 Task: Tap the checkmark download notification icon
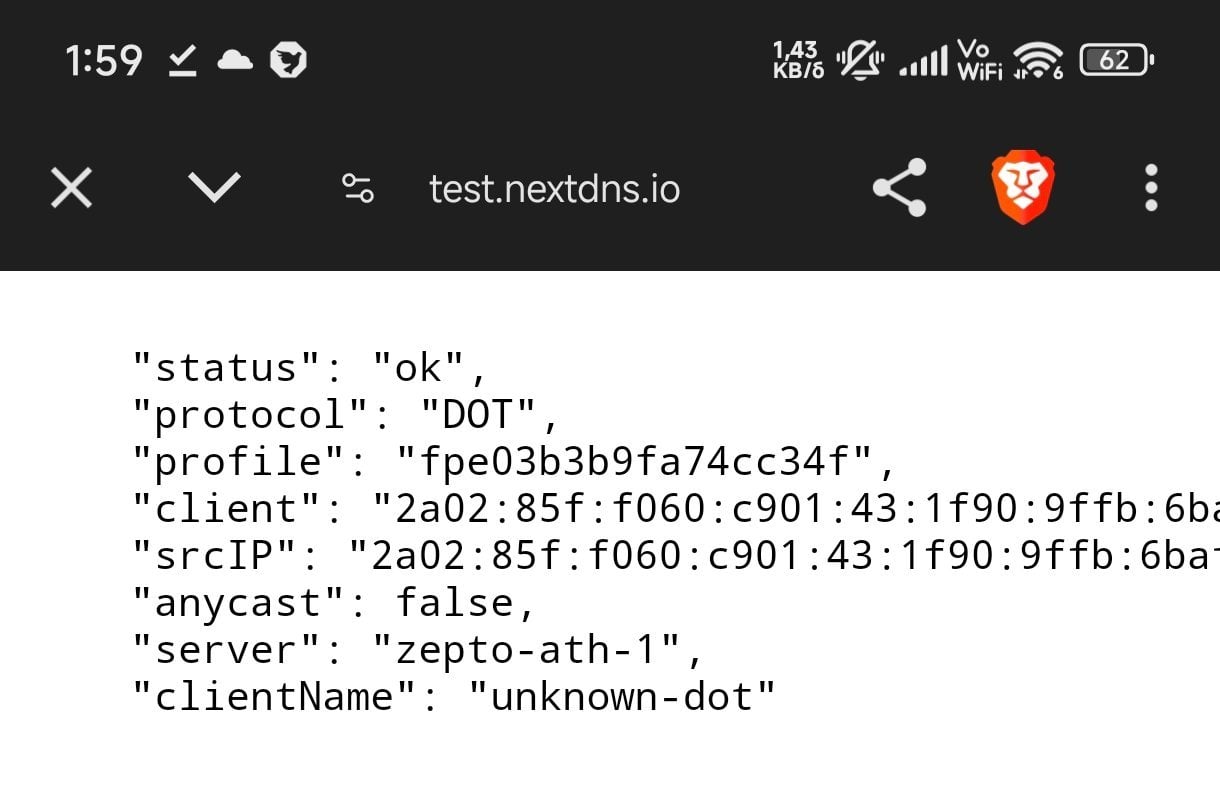tap(181, 61)
